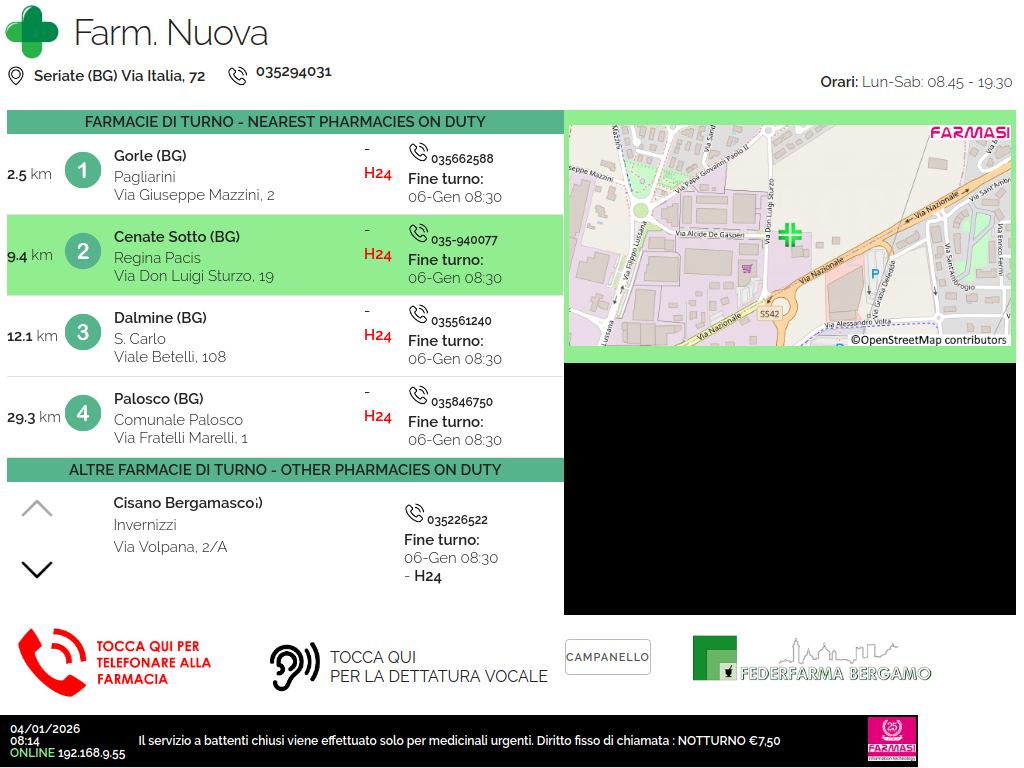Viewport: 1024px width, 768px height.
Task: Select the number 4 circle for Palosco
Action: coord(83,414)
